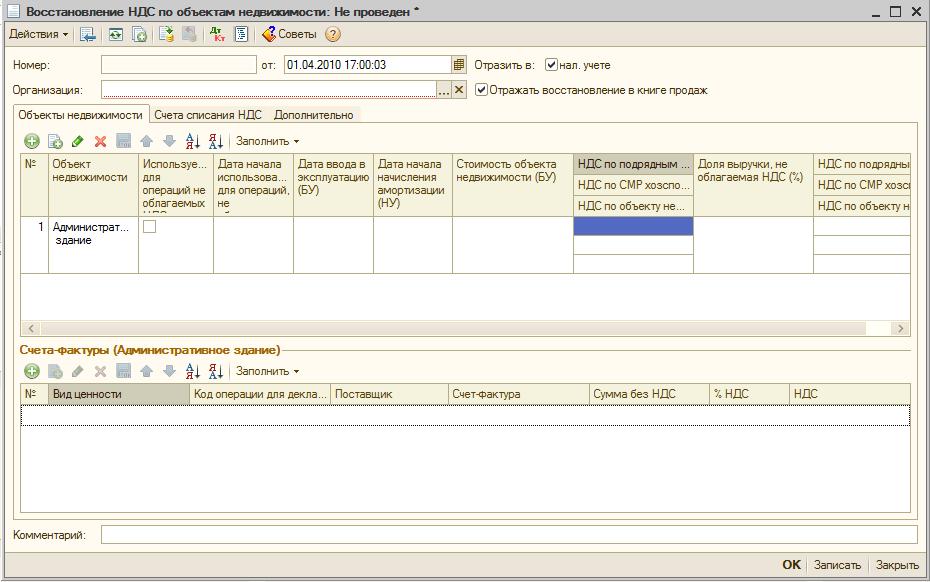Click the pencil edit row icon

coord(78,141)
